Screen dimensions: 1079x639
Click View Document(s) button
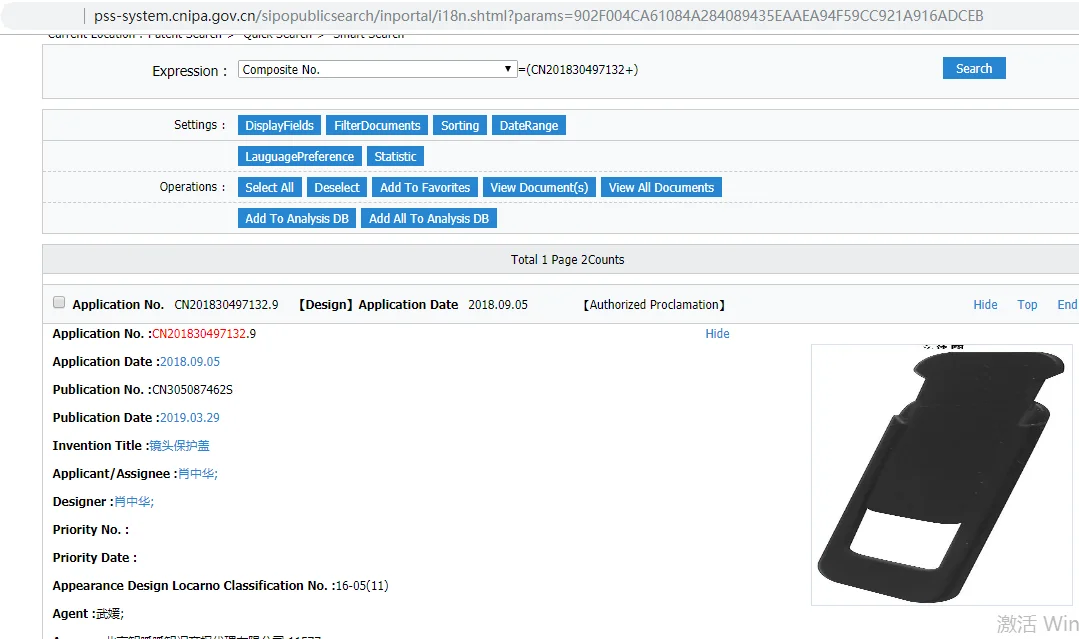pyautogui.click(x=539, y=188)
